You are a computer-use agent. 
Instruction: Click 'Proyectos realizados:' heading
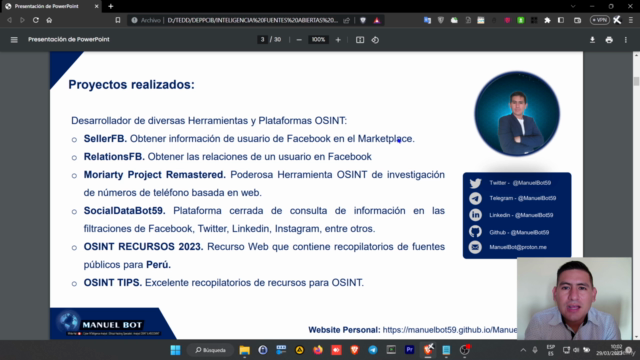click(x=131, y=84)
